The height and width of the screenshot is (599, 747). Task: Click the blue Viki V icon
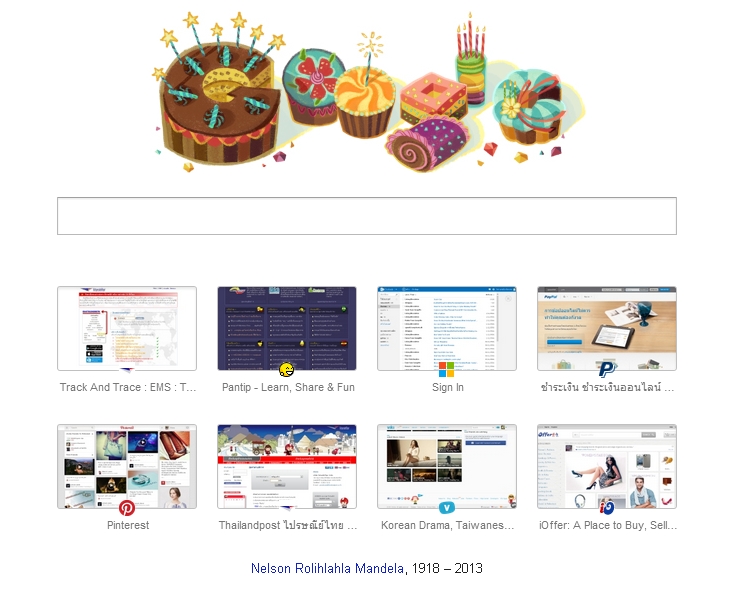pyautogui.click(x=446, y=508)
